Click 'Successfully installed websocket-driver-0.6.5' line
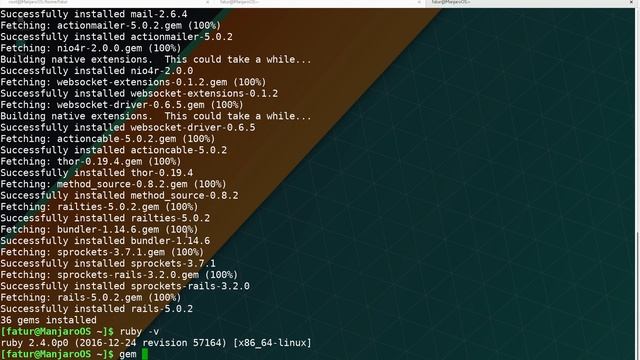Image resolution: width=640 pixels, height=360 pixels. tap(128, 128)
